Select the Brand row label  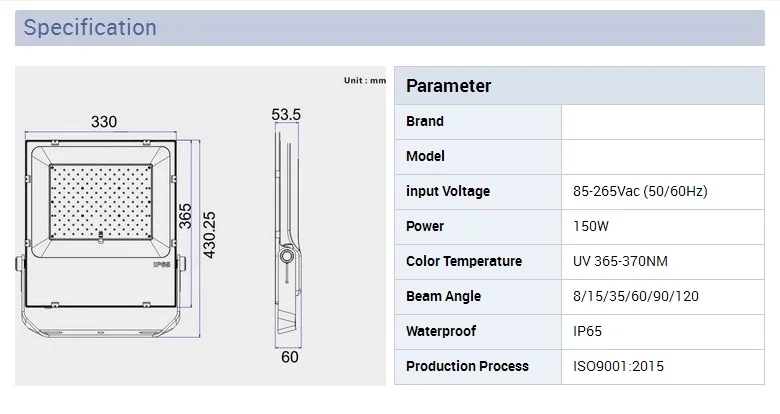point(424,121)
